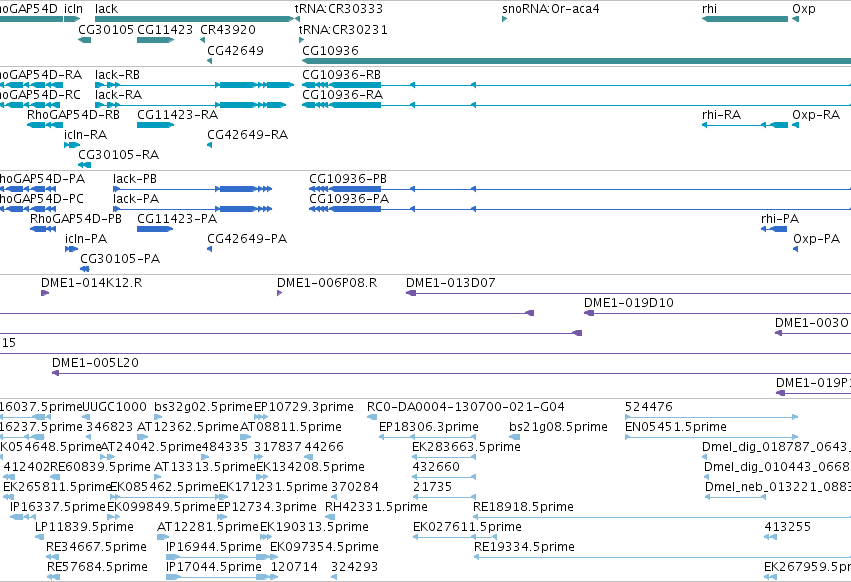Select the lack-RB transcript label
The width and height of the screenshot is (851, 582).
pyautogui.click(x=117, y=74)
